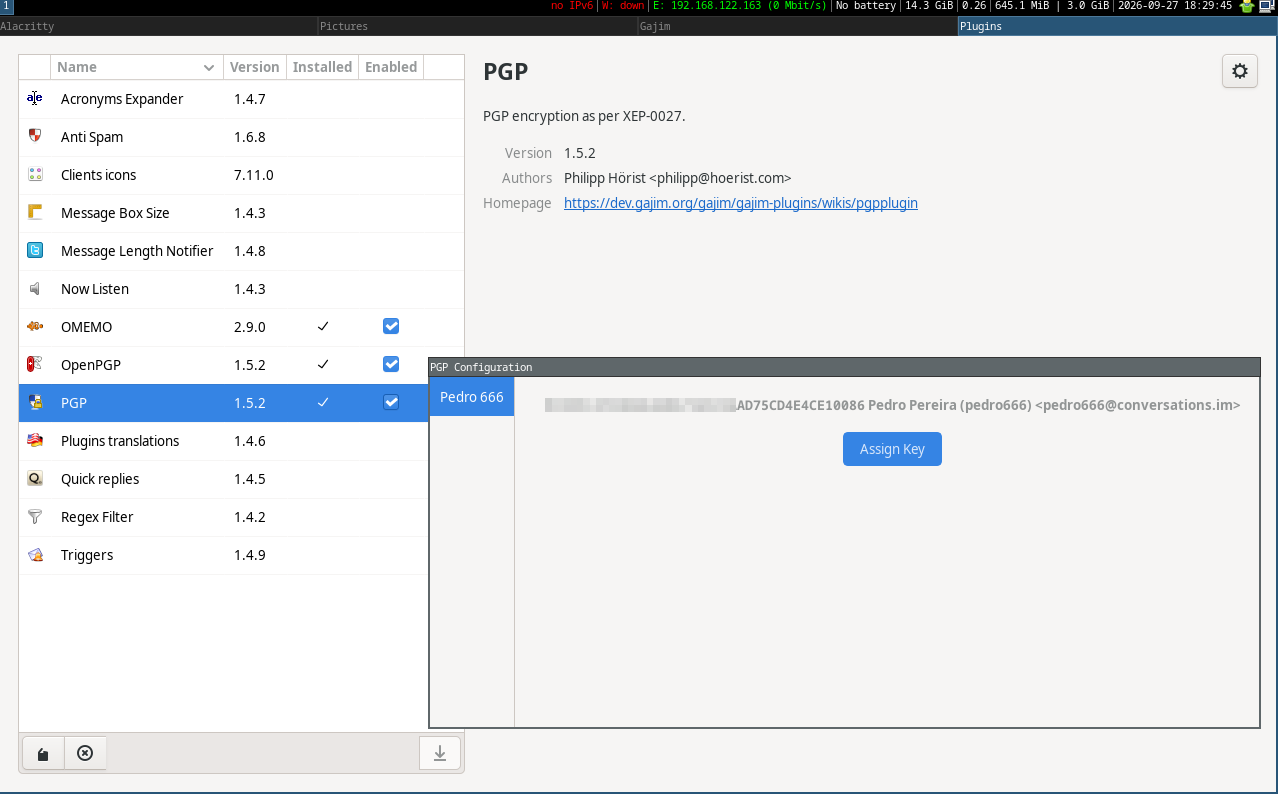This screenshot has width=1278, height=794.
Task: Click the Acronyms Expander plugin icon
Action: 35,98
